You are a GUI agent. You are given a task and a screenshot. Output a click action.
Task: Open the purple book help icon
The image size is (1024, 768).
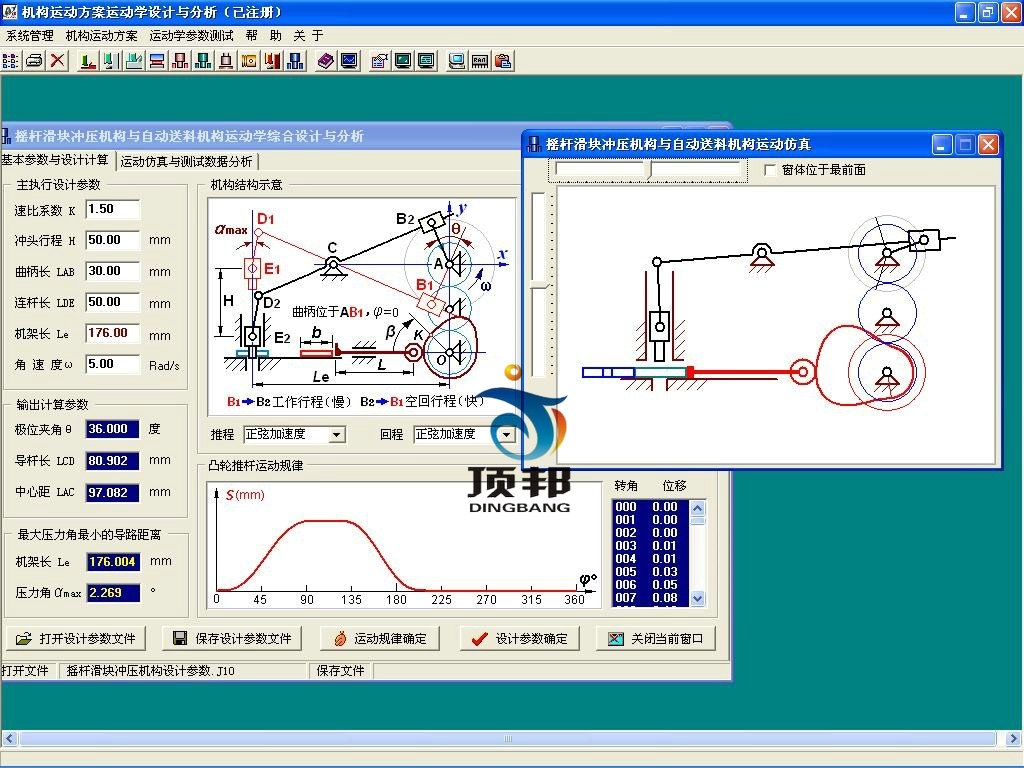(x=326, y=61)
